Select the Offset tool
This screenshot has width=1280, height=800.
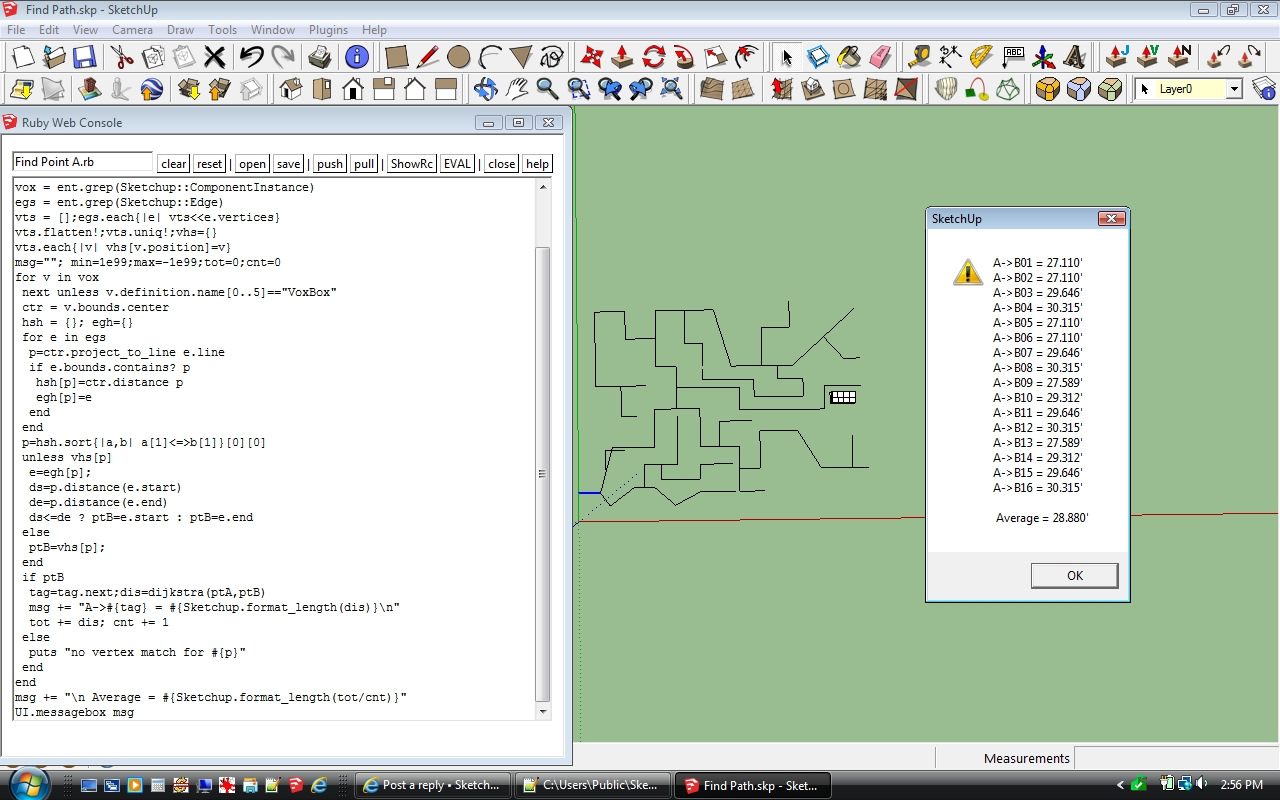(x=747, y=57)
